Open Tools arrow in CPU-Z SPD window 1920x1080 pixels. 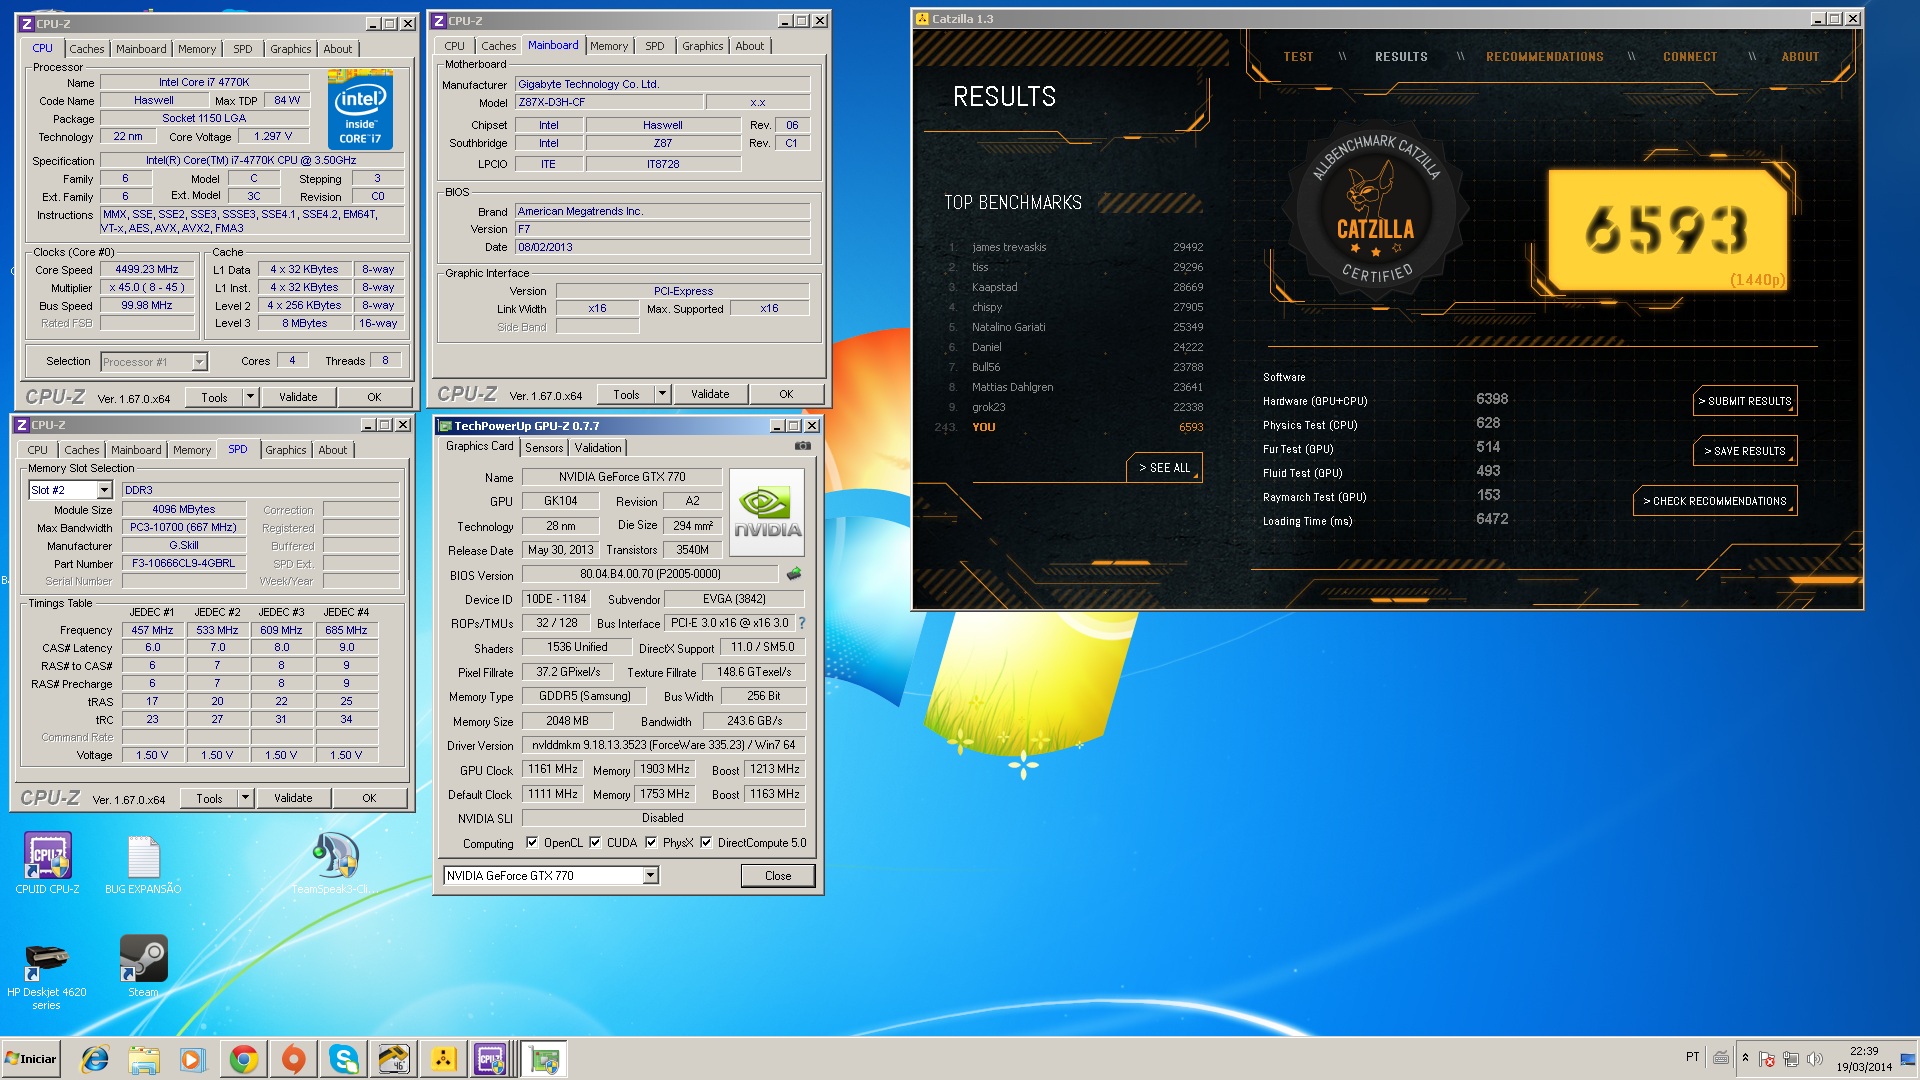tap(245, 798)
